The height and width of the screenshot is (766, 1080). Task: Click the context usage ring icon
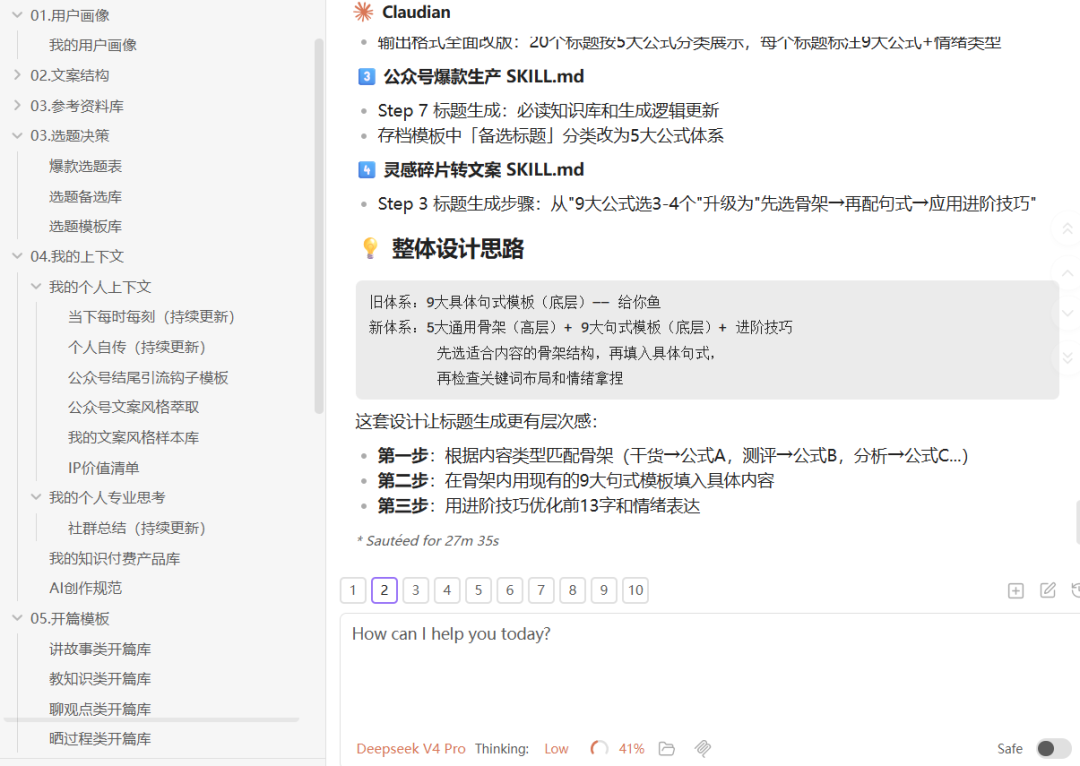pos(599,749)
